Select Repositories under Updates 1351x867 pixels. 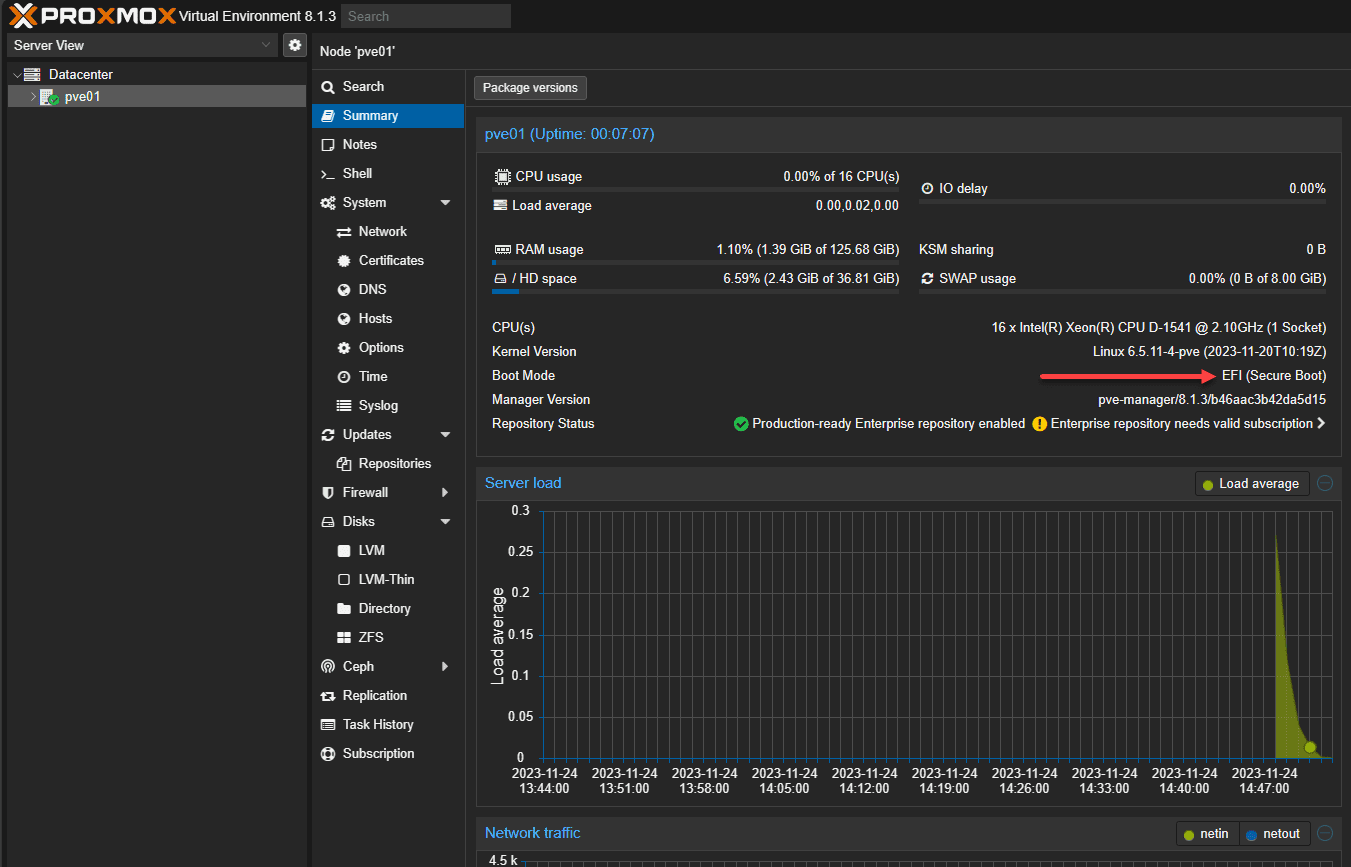(x=394, y=464)
